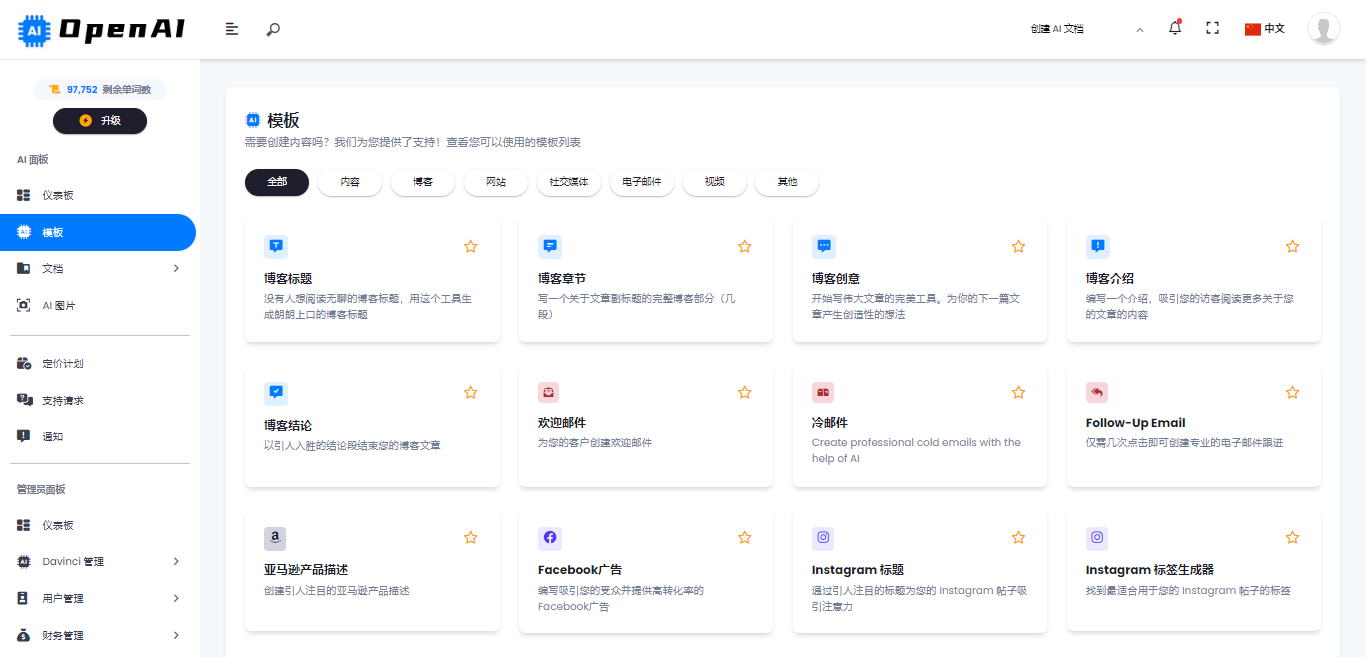Click the Instagram 标题 card icon

click(823, 538)
